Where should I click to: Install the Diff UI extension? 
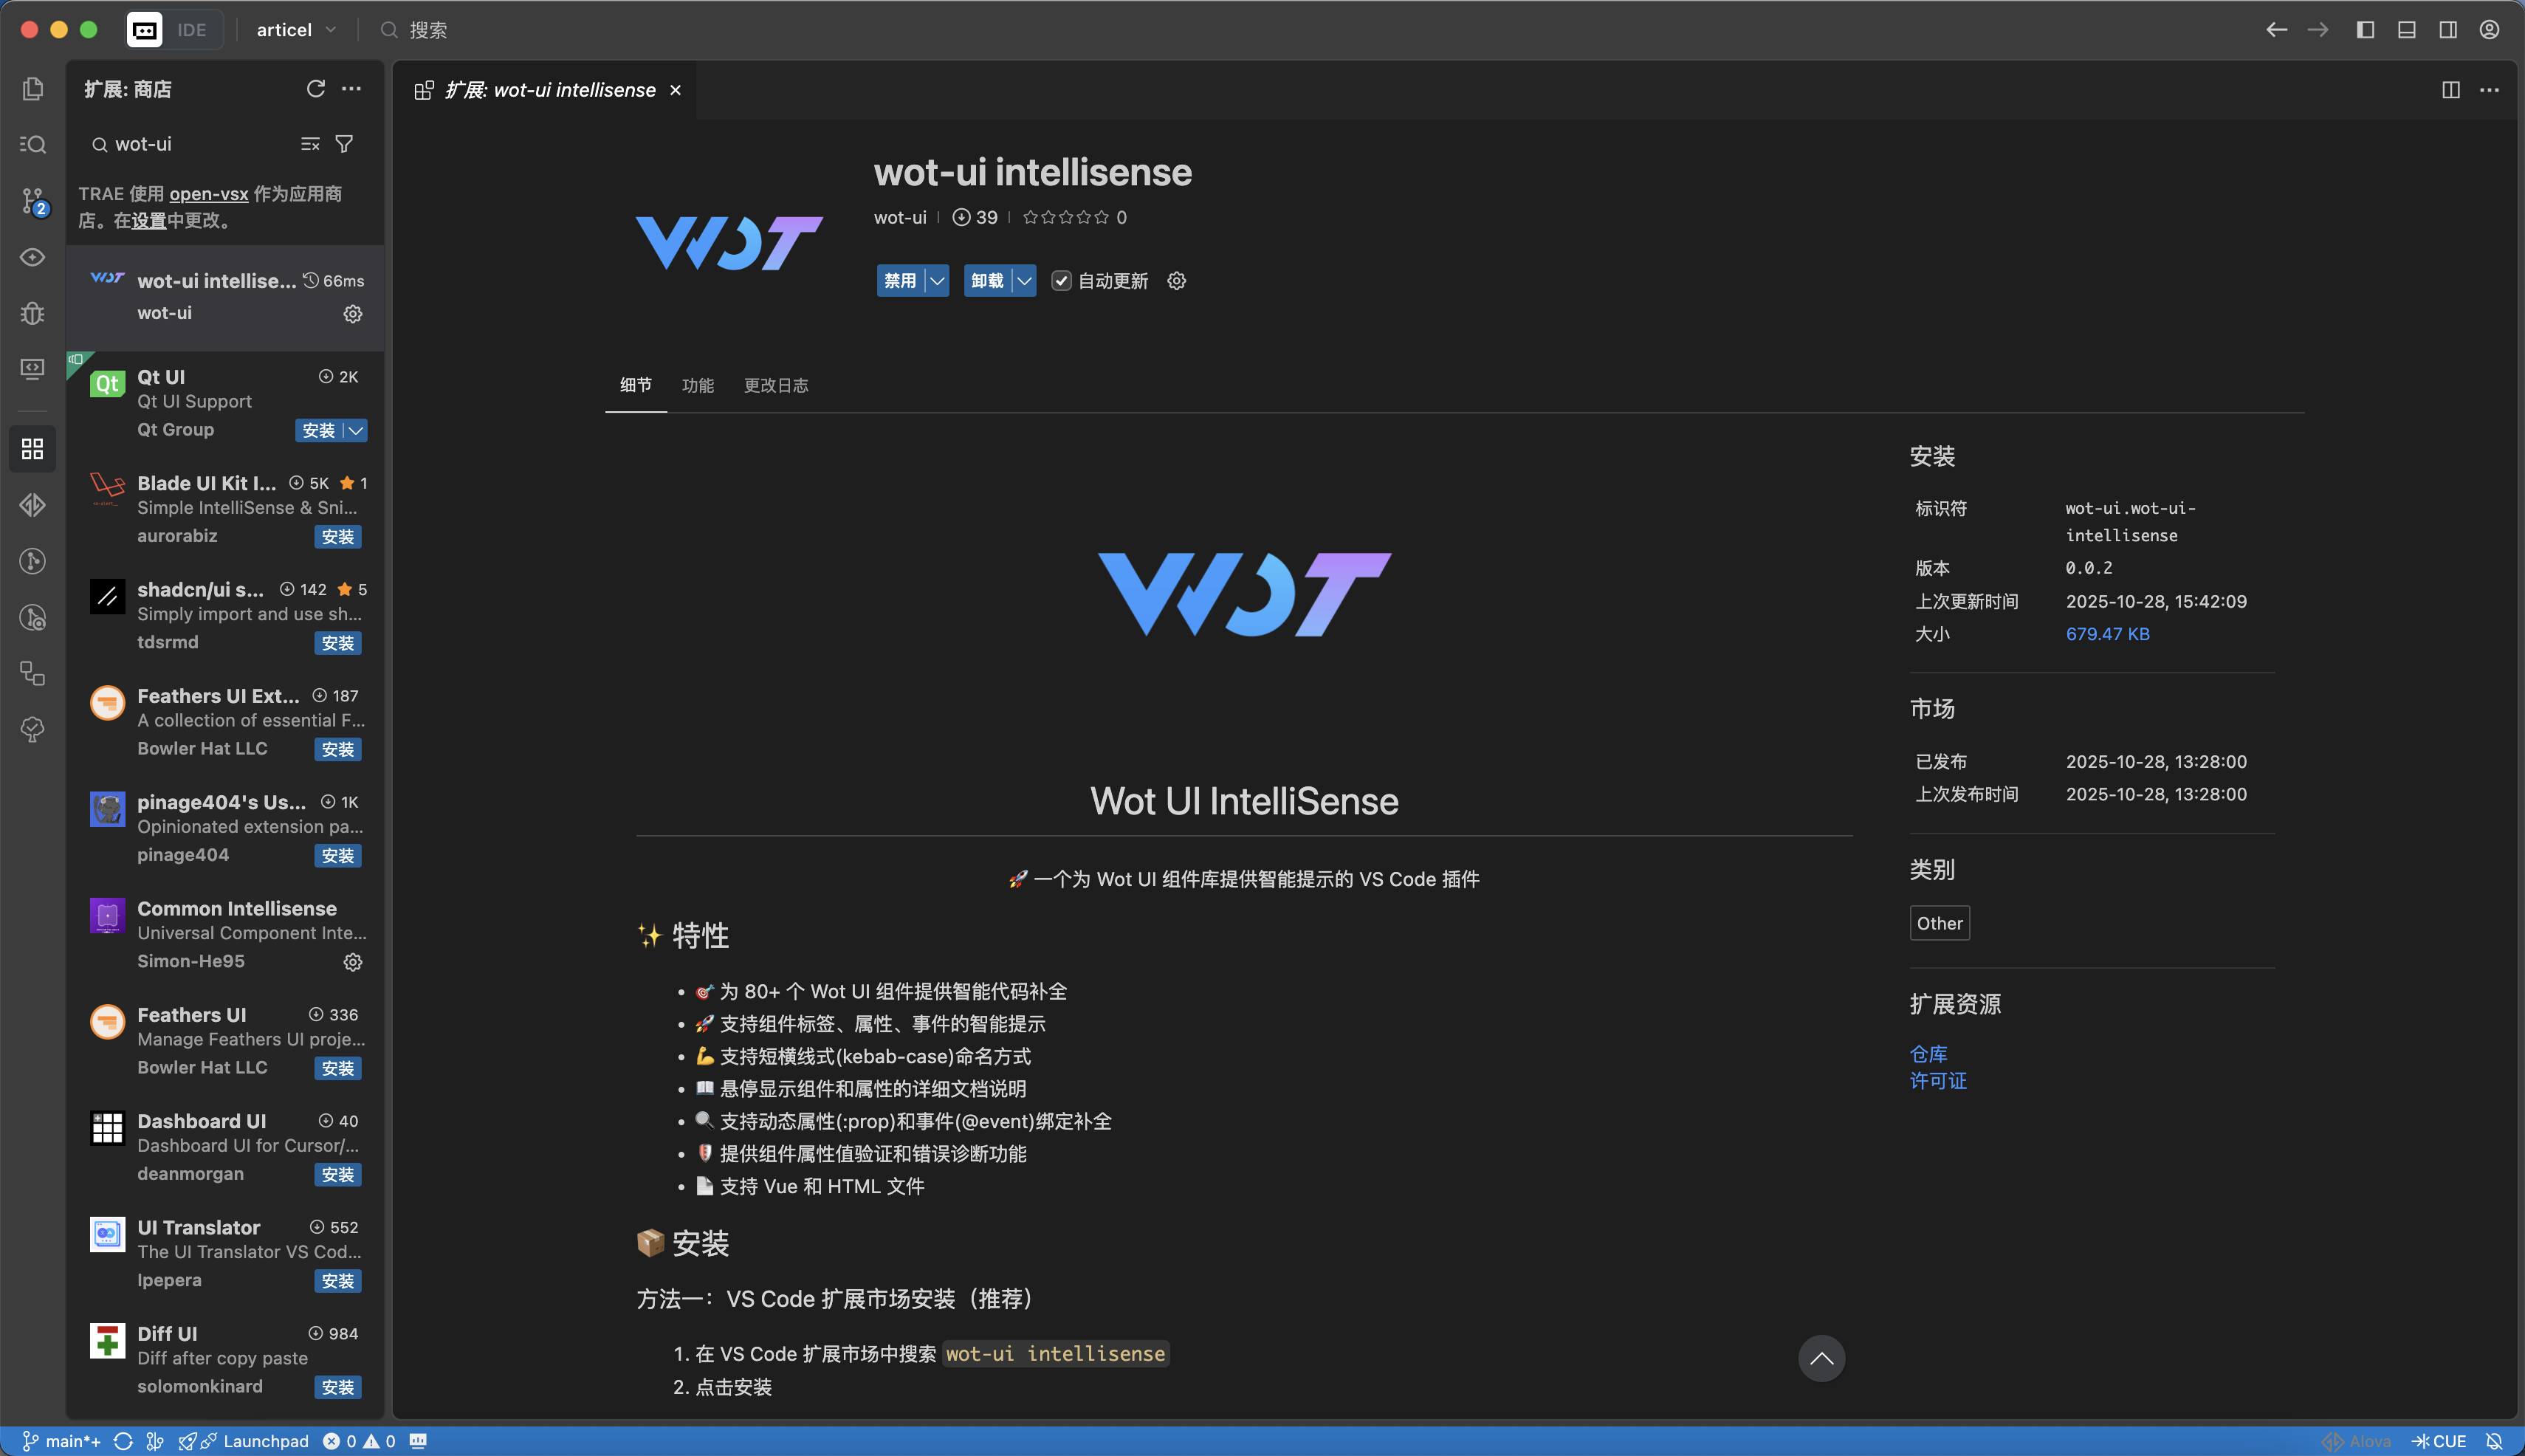(x=338, y=1387)
